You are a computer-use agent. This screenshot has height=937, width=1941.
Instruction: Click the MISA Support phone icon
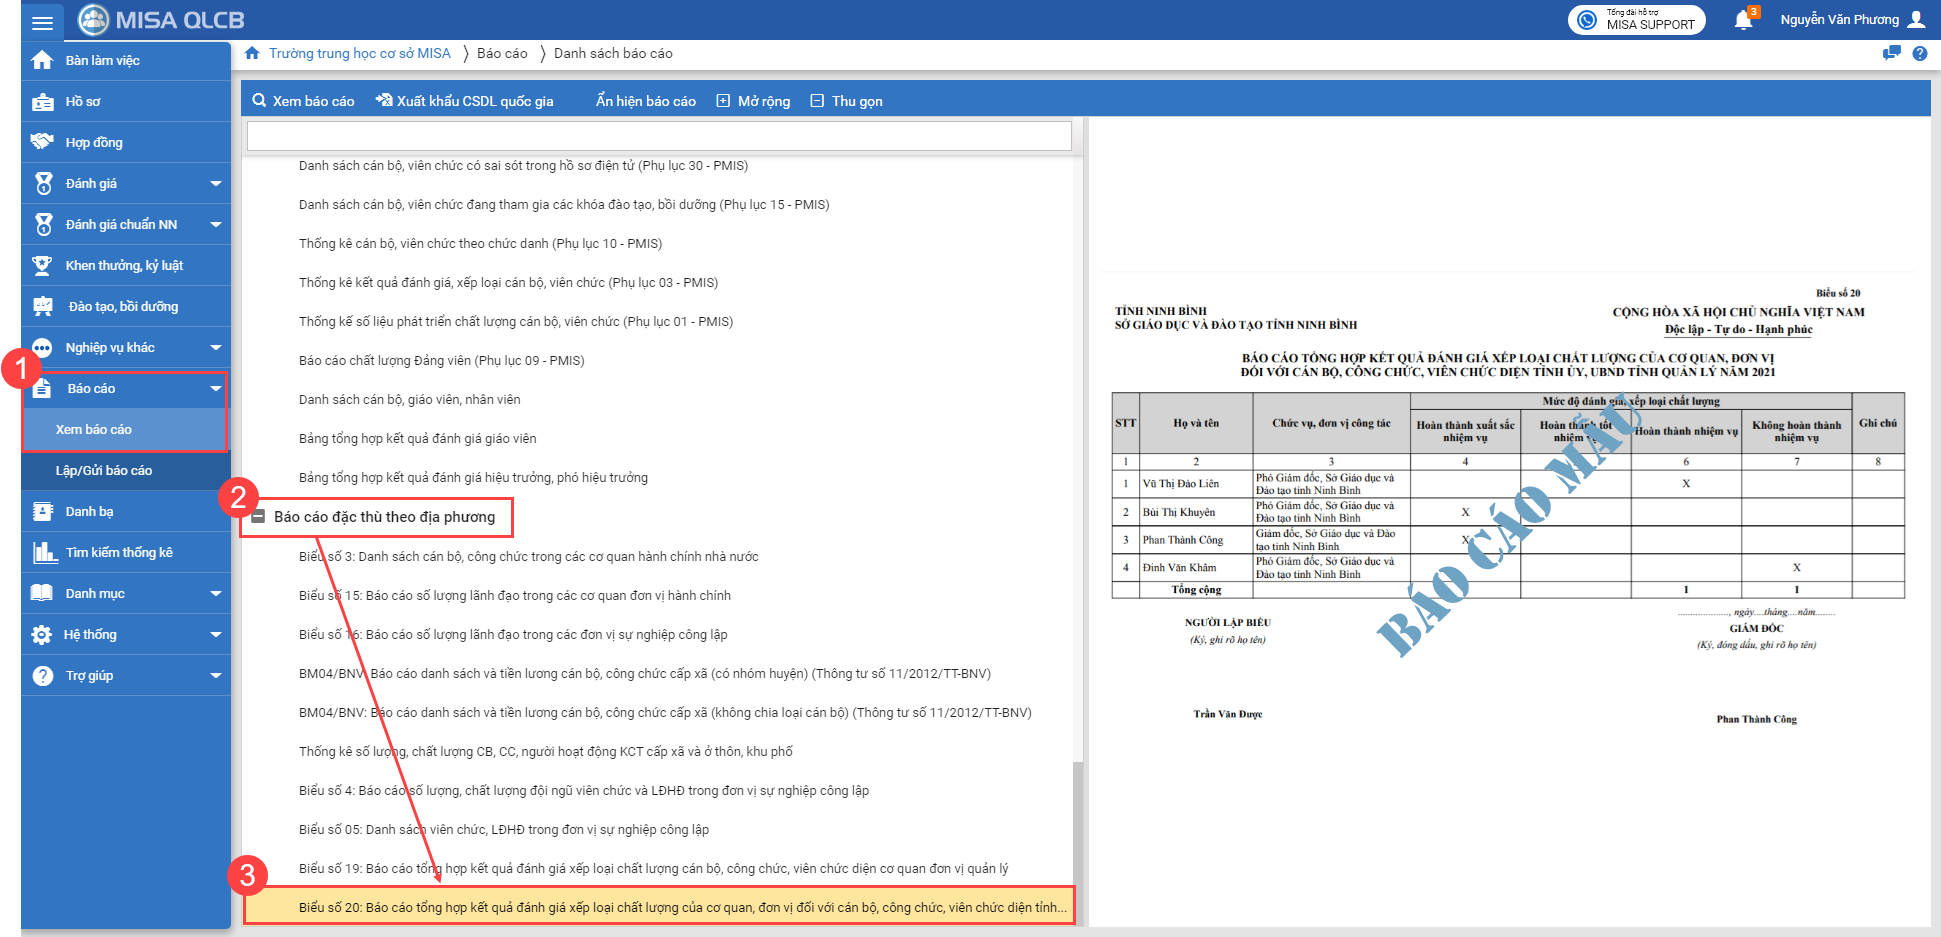click(1587, 20)
